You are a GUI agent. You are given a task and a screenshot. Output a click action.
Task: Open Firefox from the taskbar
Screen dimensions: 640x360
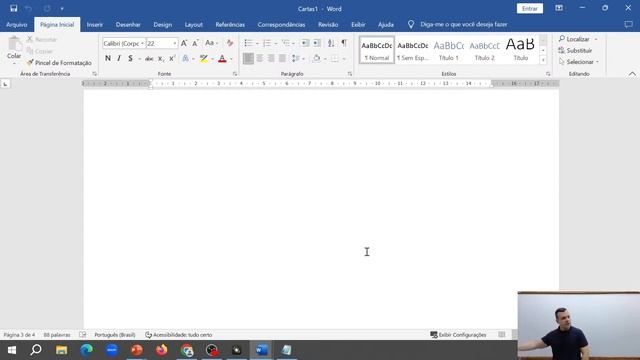pos(162,350)
